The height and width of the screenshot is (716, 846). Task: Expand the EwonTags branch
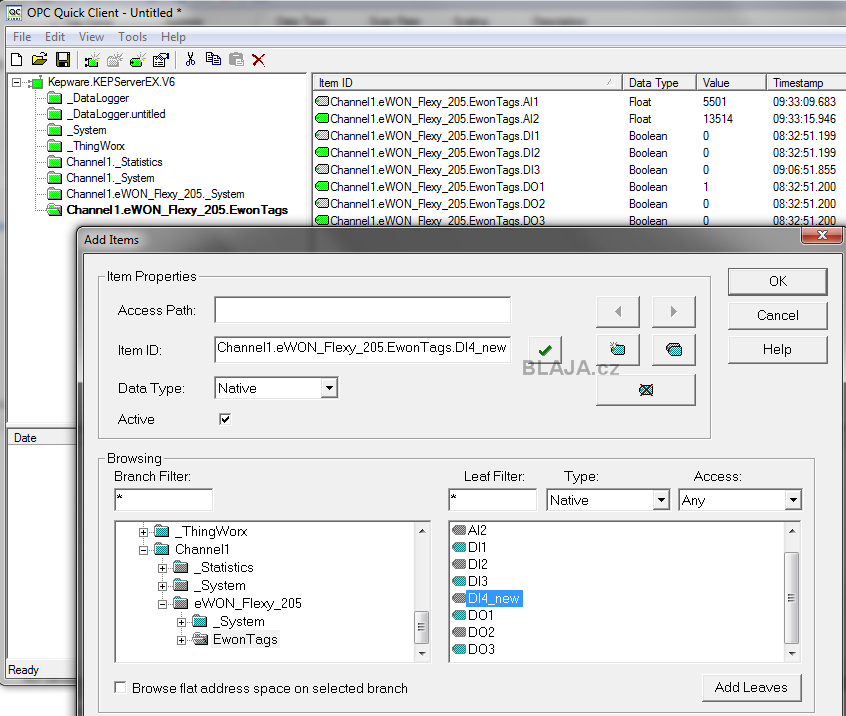[x=182, y=640]
